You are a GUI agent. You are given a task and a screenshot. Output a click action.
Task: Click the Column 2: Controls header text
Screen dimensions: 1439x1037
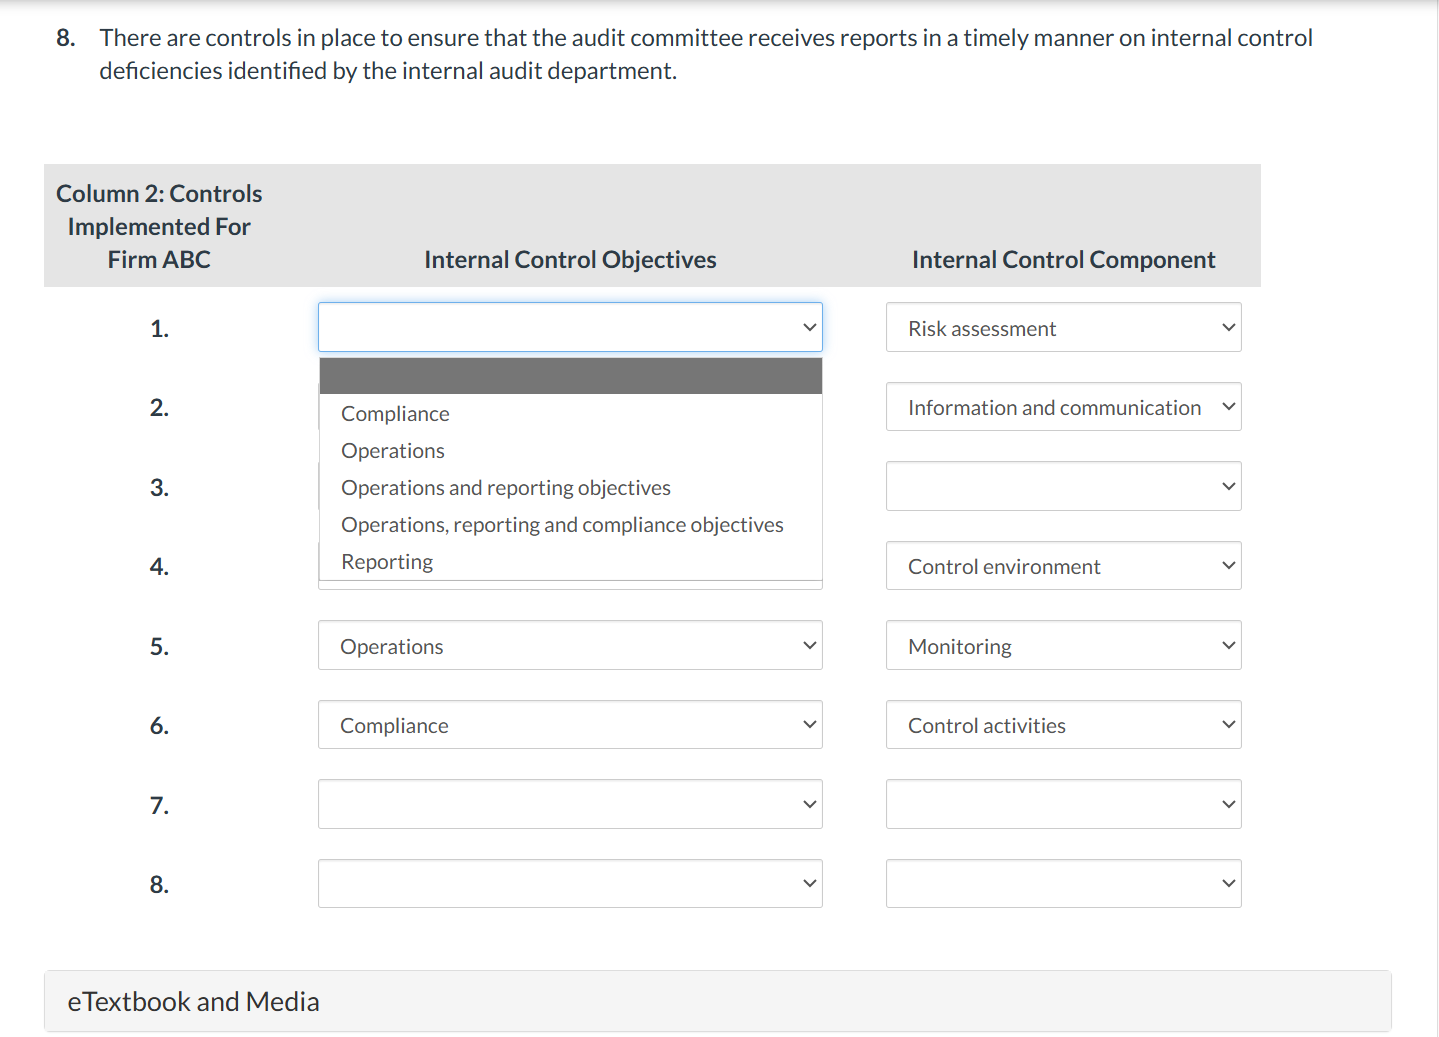point(159,226)
